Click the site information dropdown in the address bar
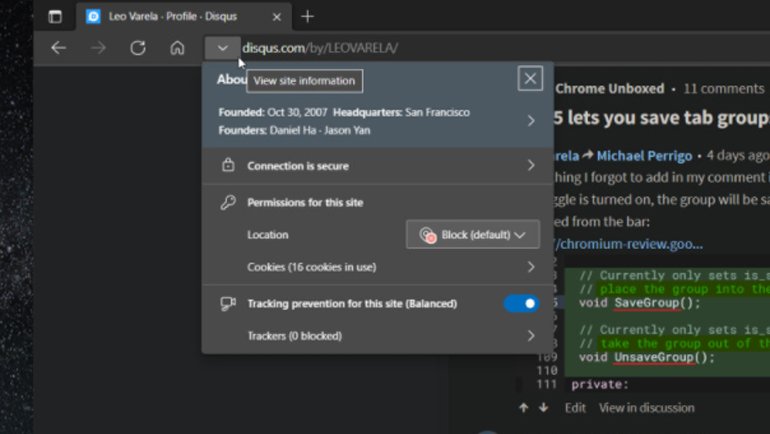The image size is (770, 434). [222, 48]
